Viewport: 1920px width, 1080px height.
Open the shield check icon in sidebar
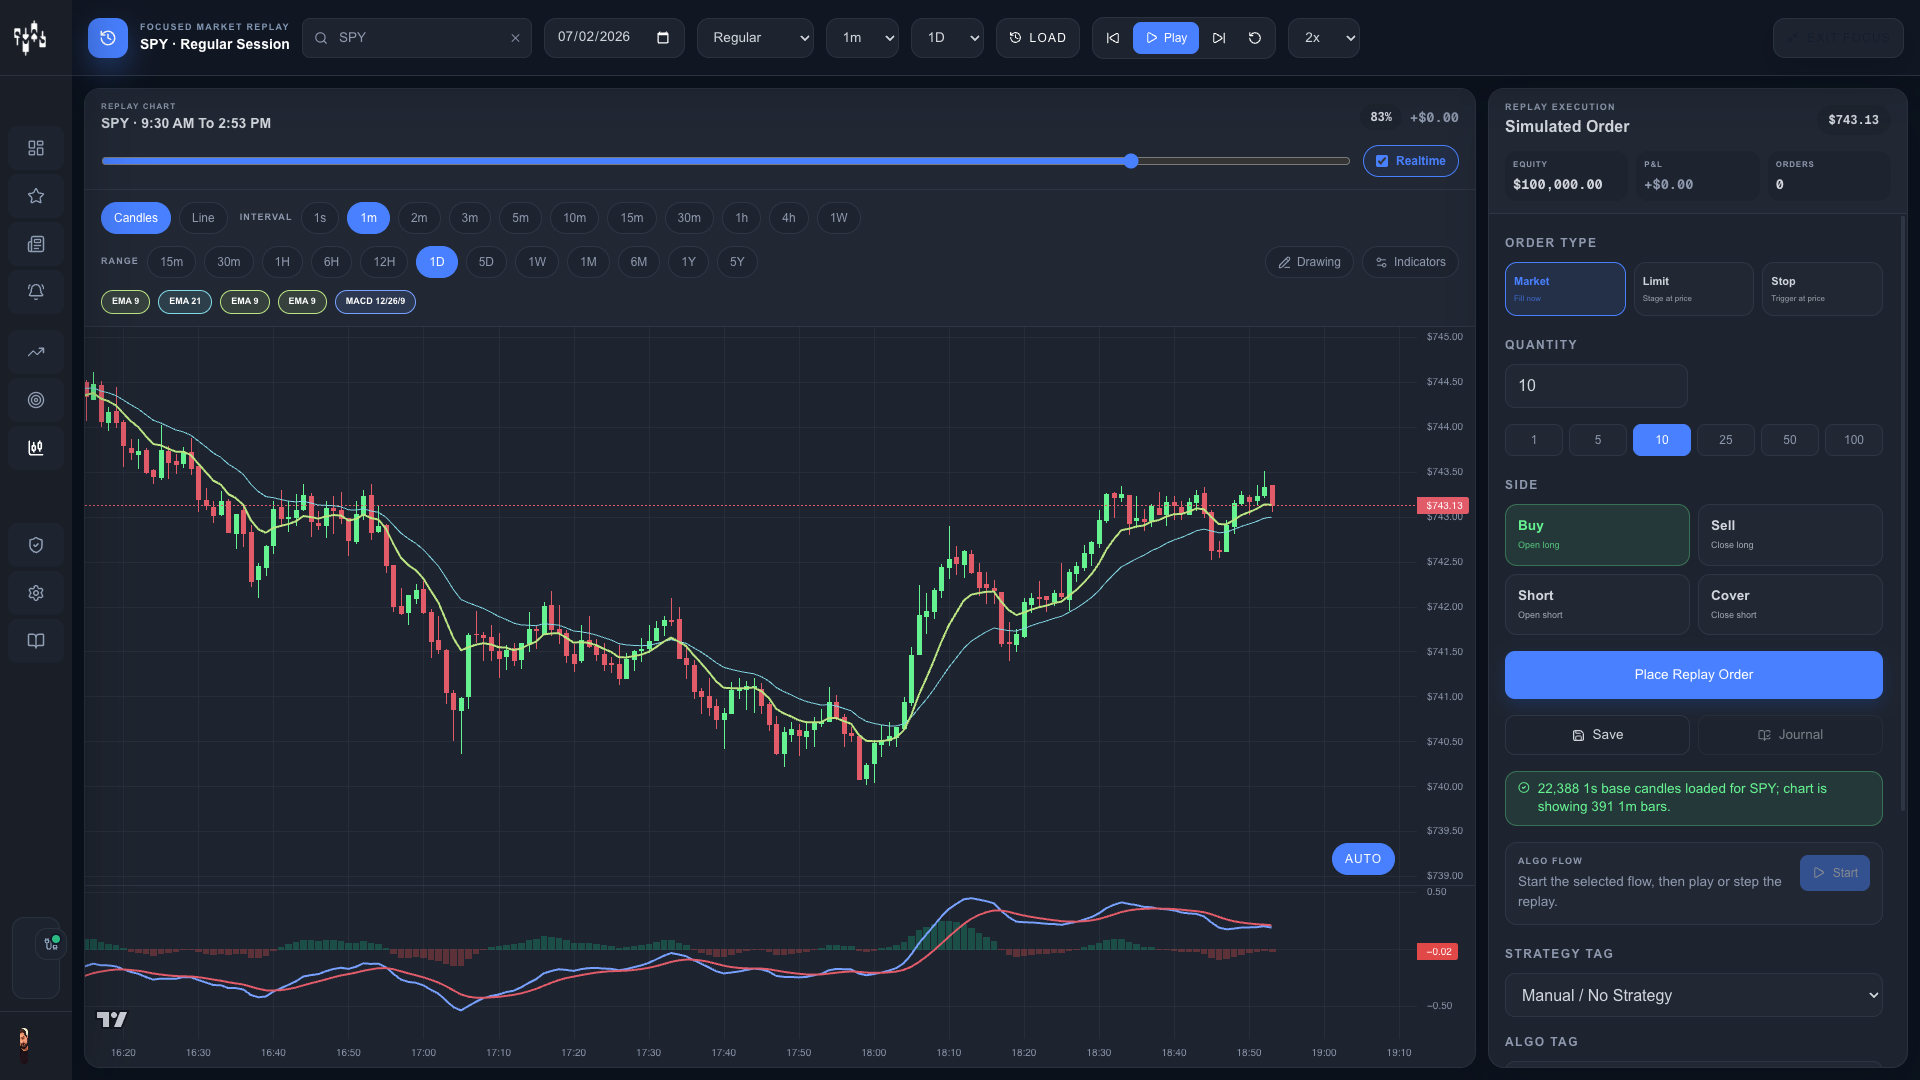(36, 545)
